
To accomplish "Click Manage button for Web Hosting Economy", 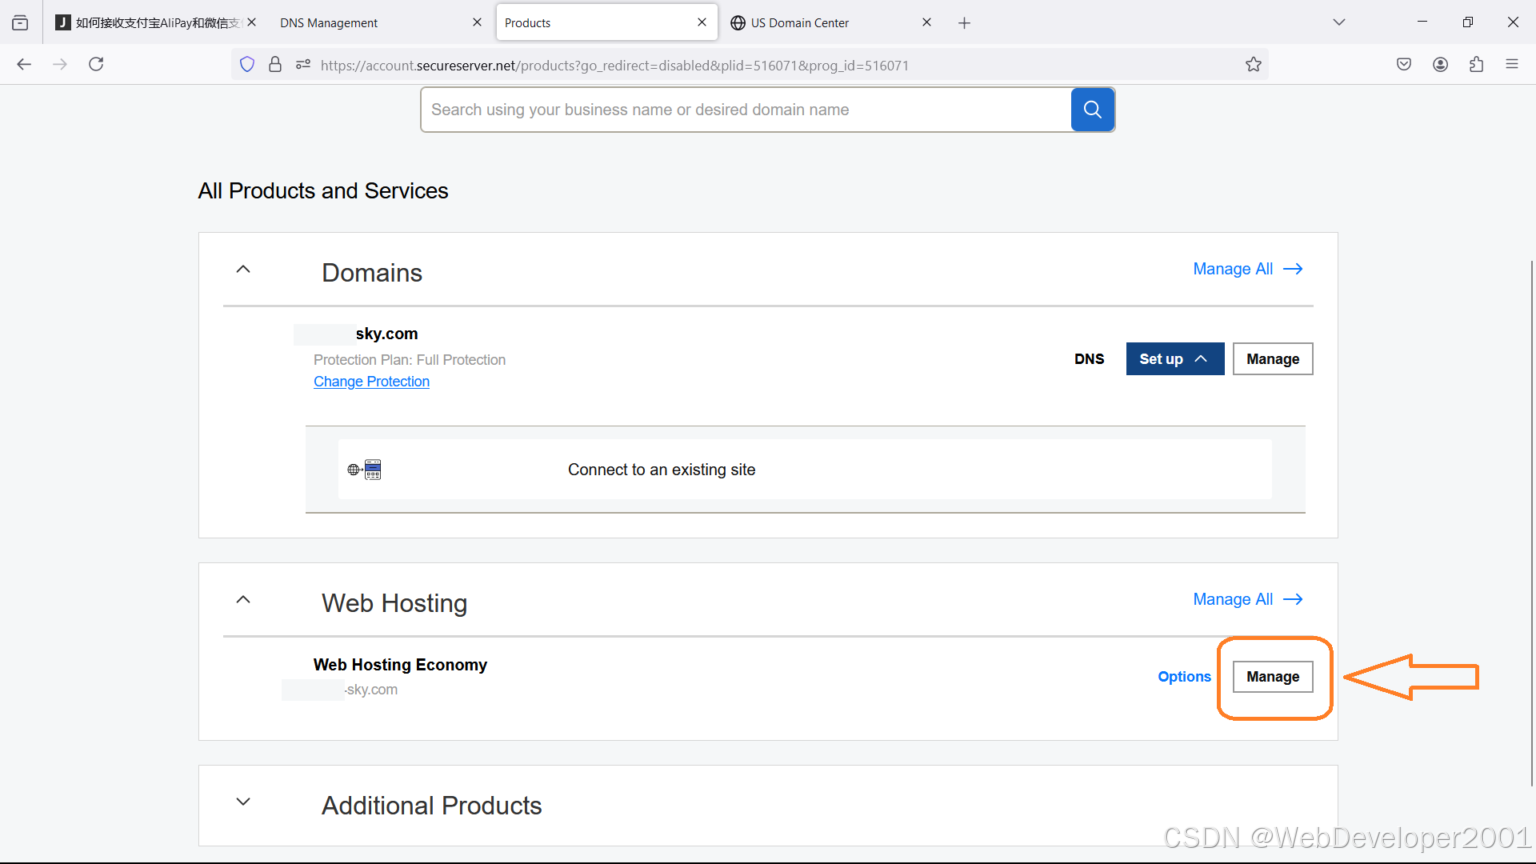I will pyautogui.click(x=1272, y=677).
